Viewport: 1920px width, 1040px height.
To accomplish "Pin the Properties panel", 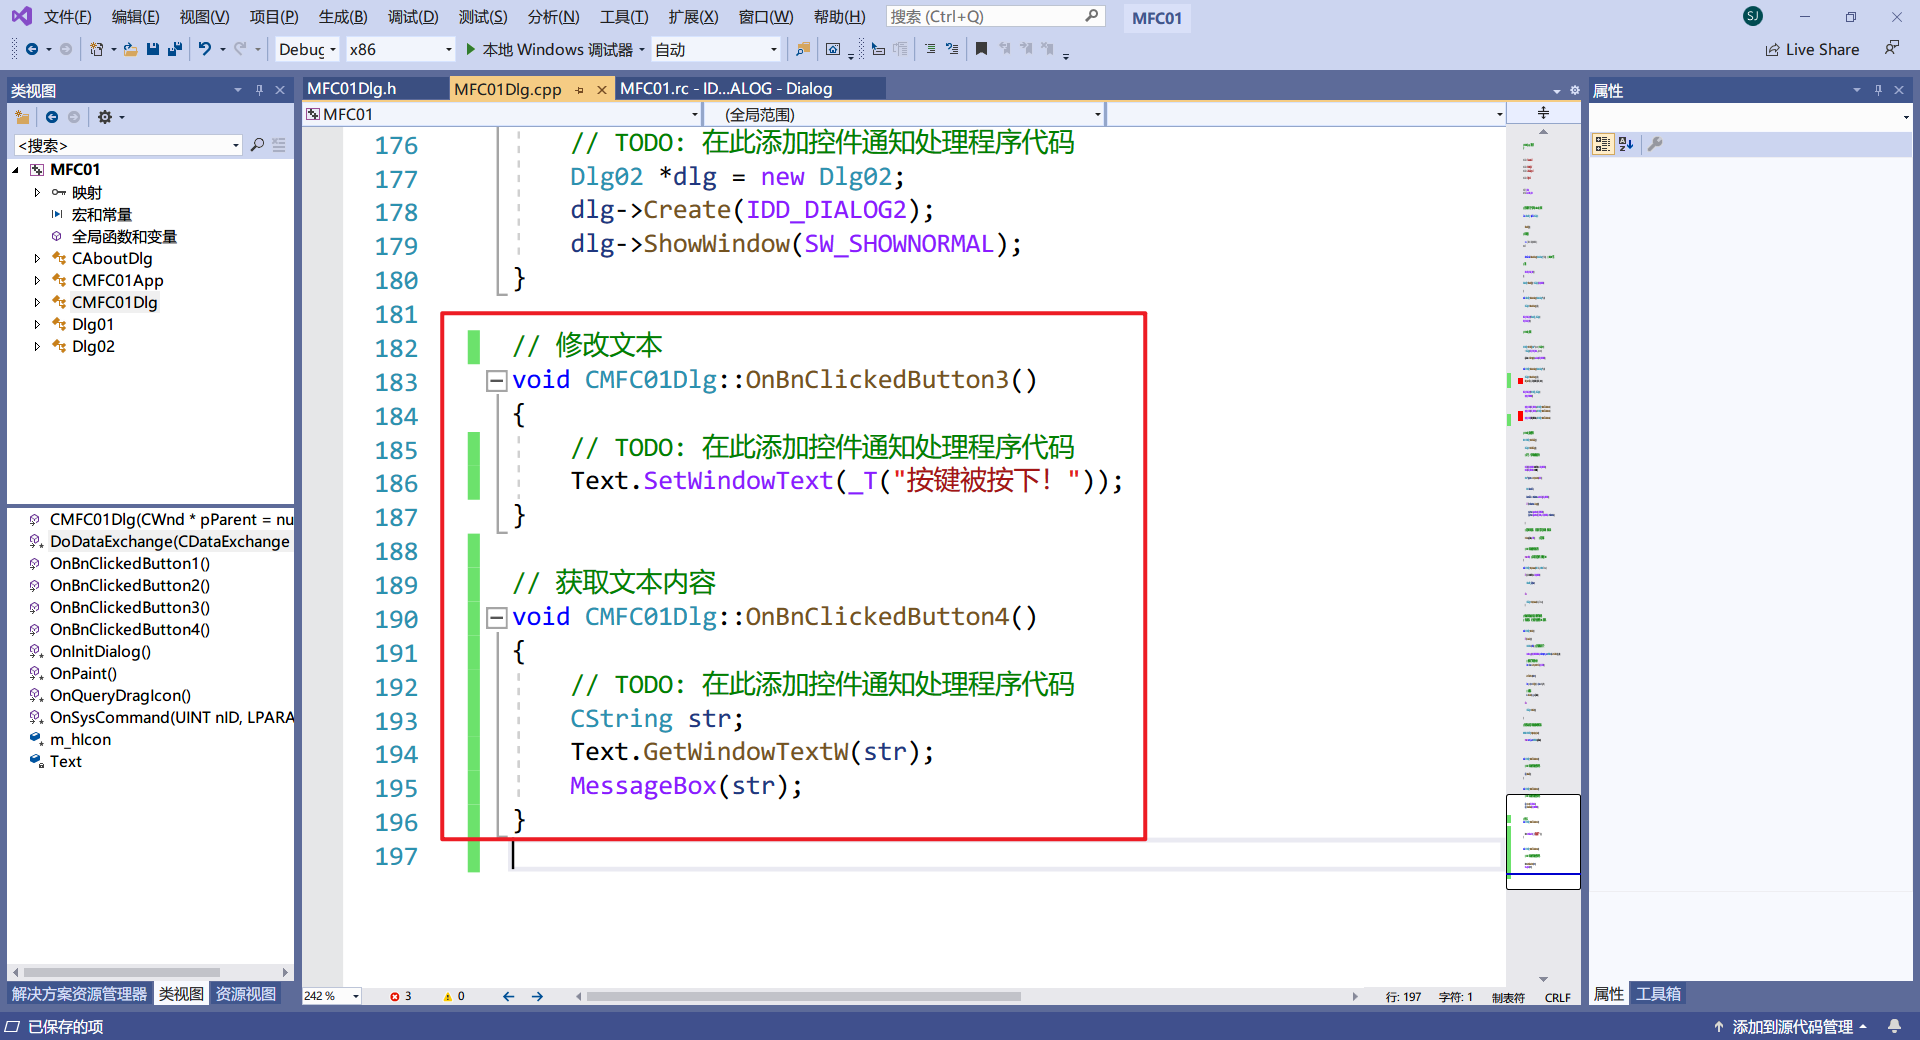I will pos(1878,90).
